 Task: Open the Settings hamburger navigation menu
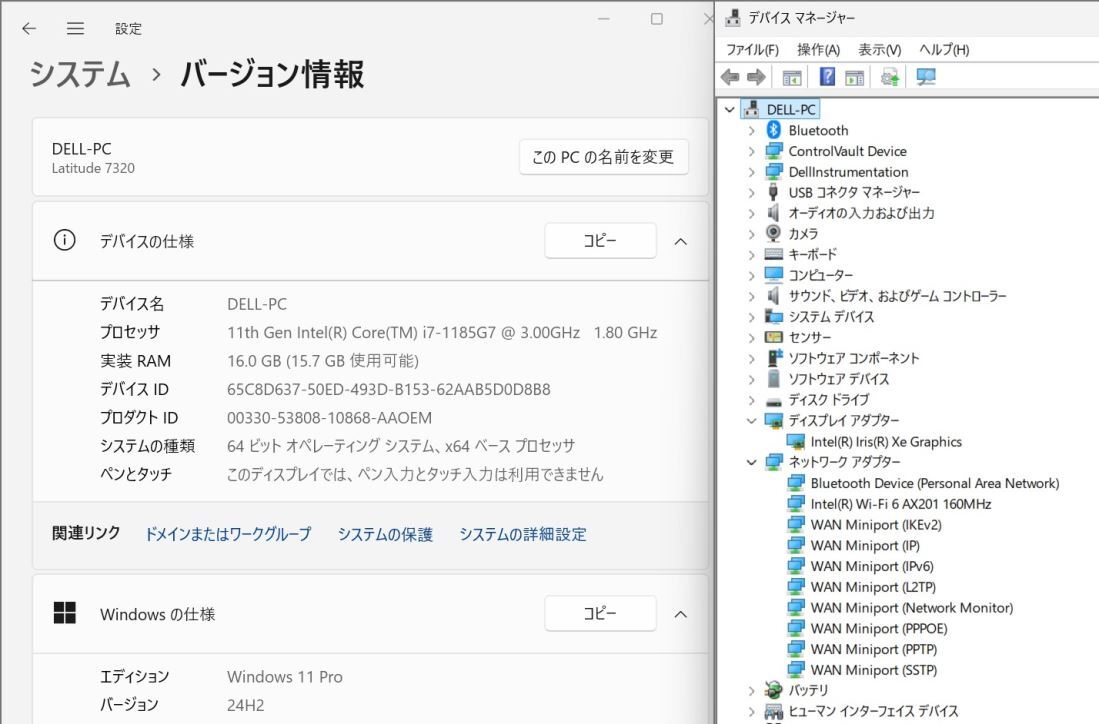point(75,28)
